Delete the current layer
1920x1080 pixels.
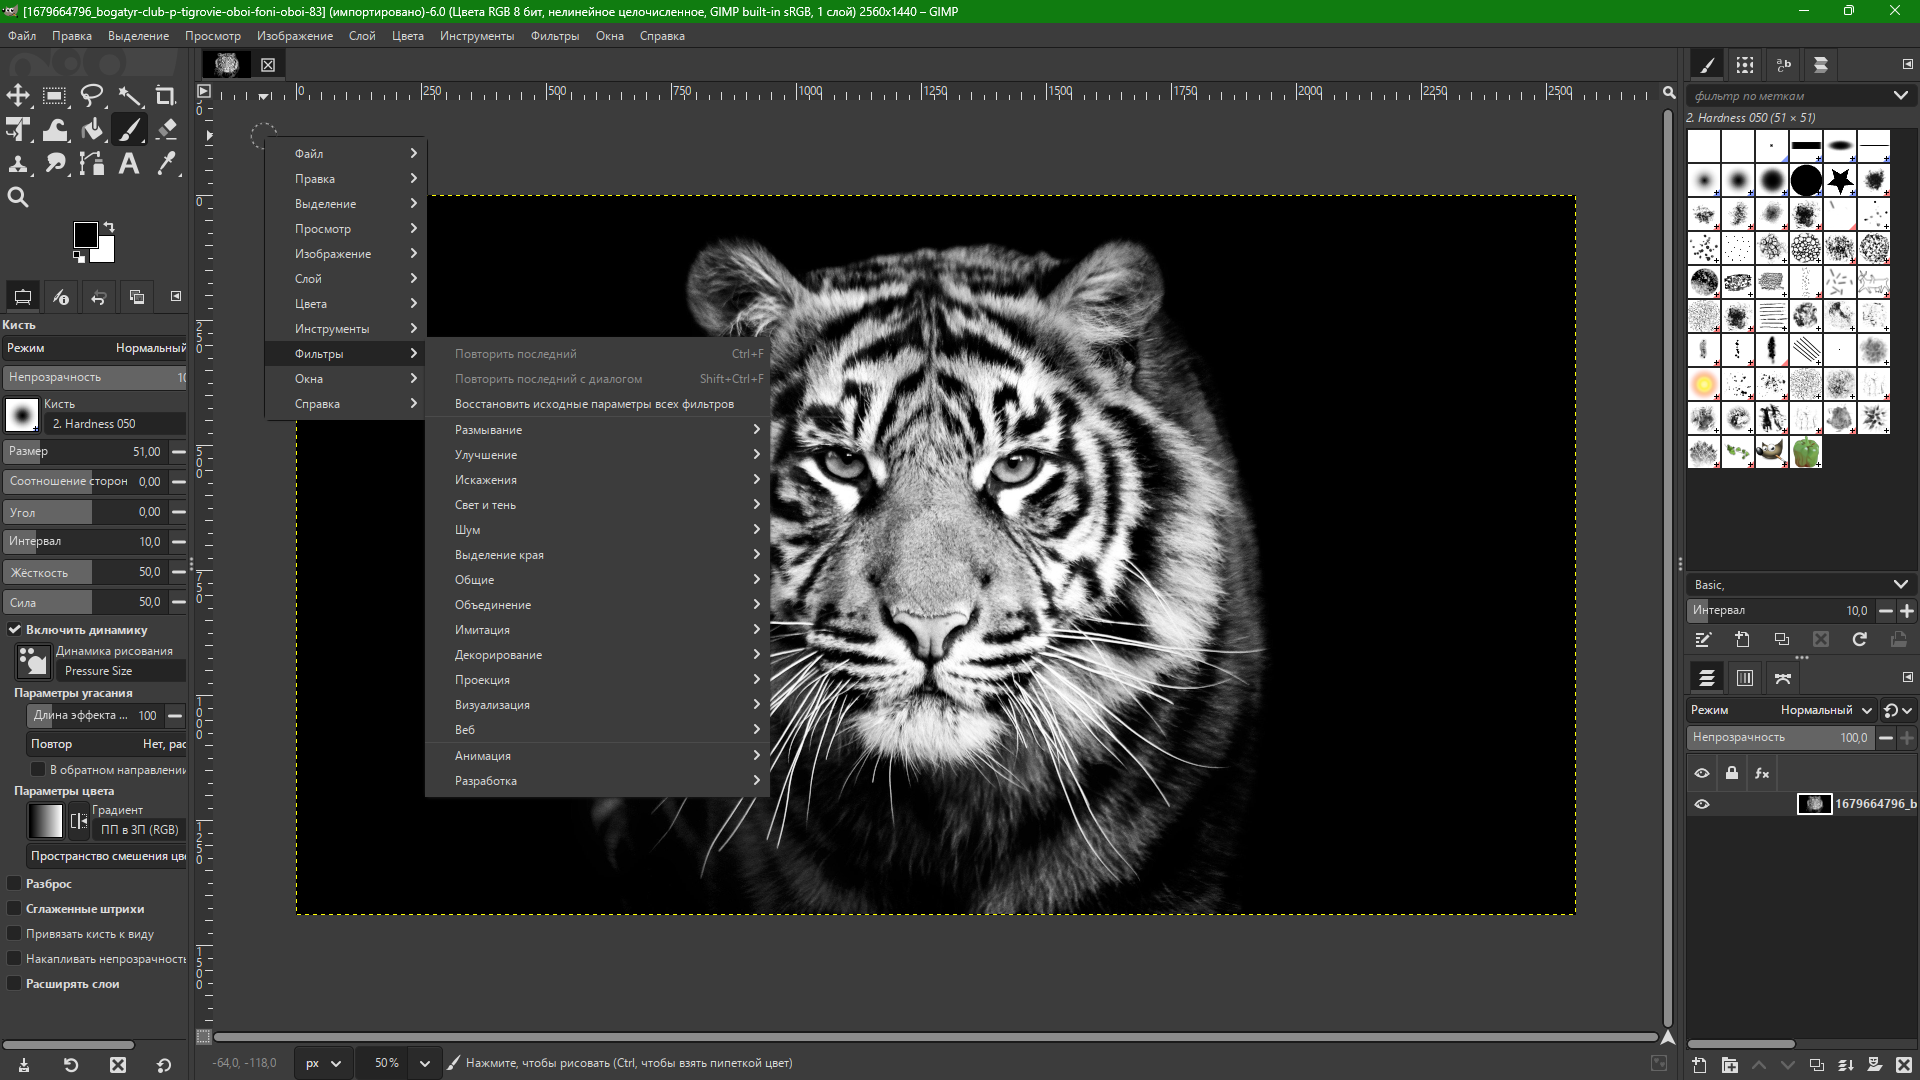1904,1066
